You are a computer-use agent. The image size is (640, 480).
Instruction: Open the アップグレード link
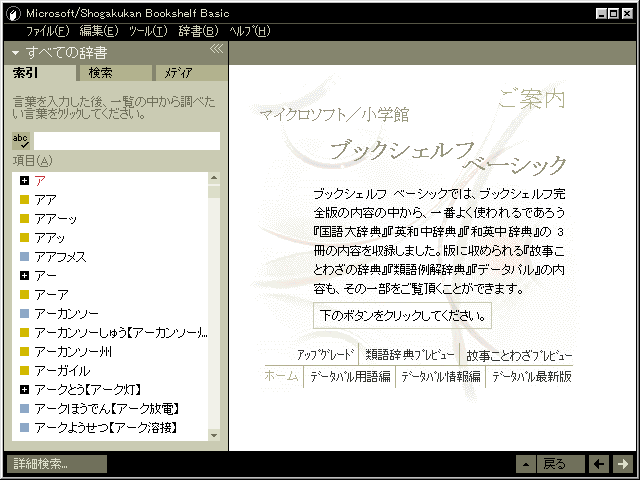point(325,355)
